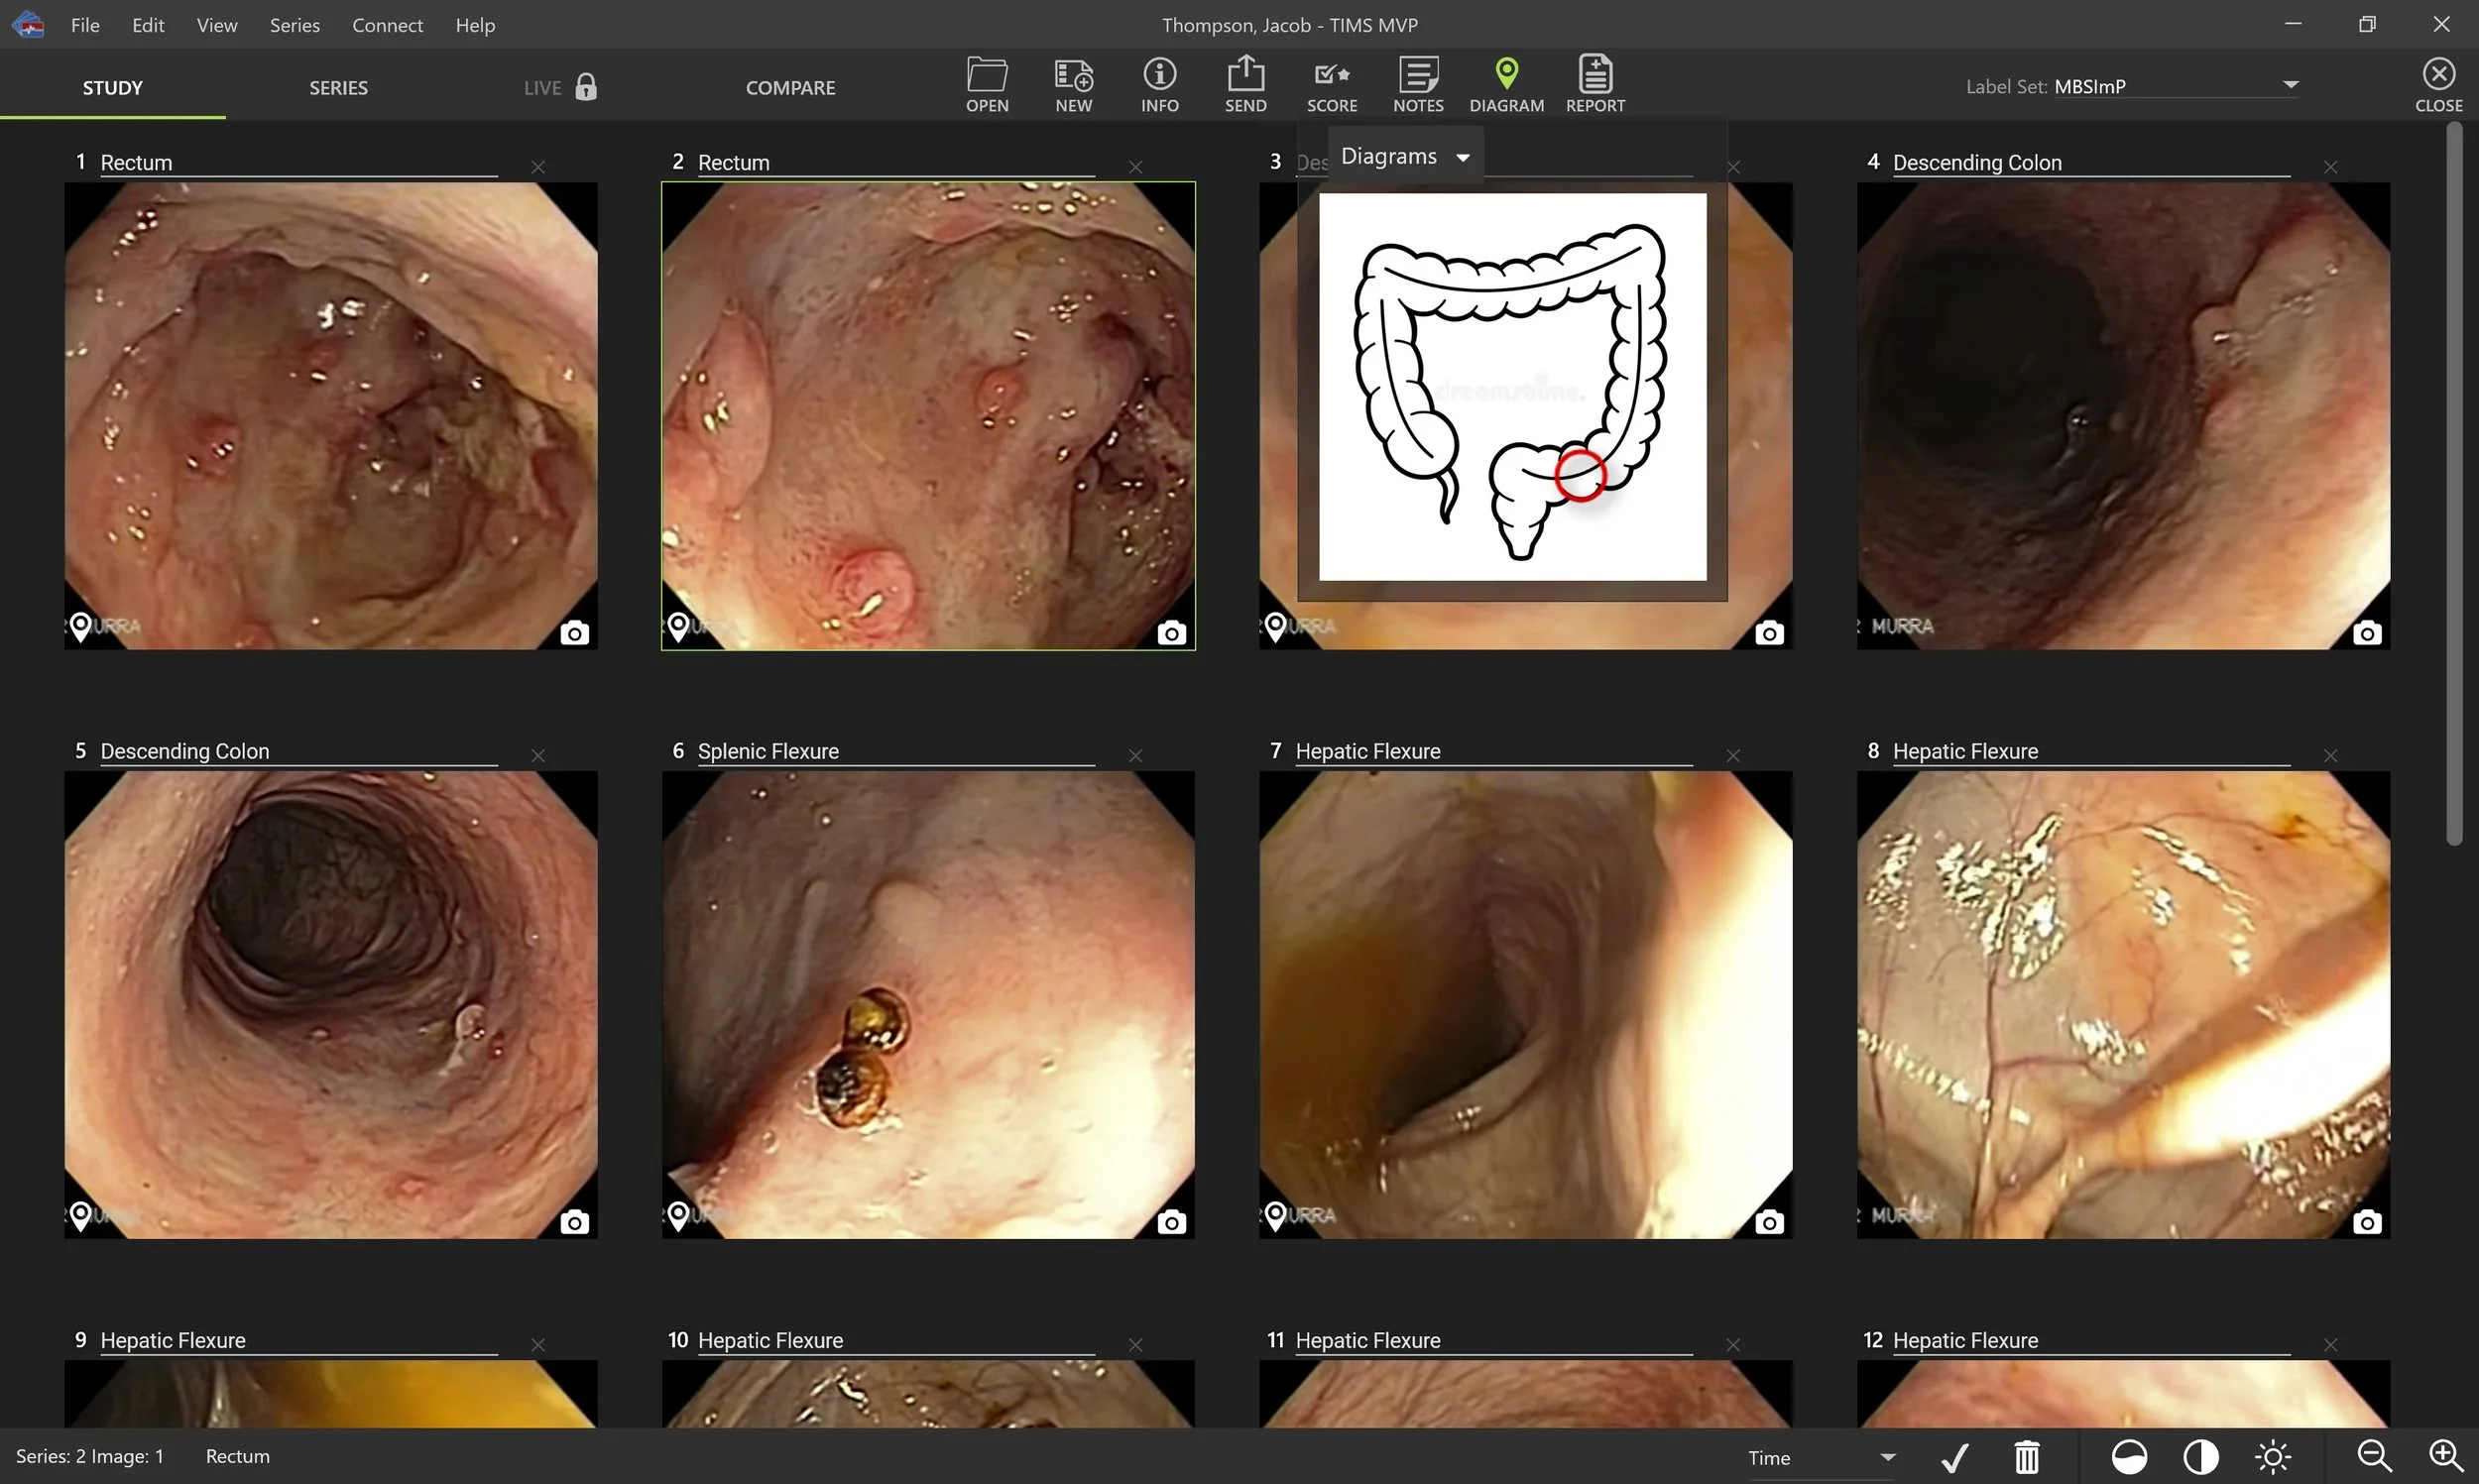Select the image 5 Descending Colon thumbnail

pos(330,1004)
